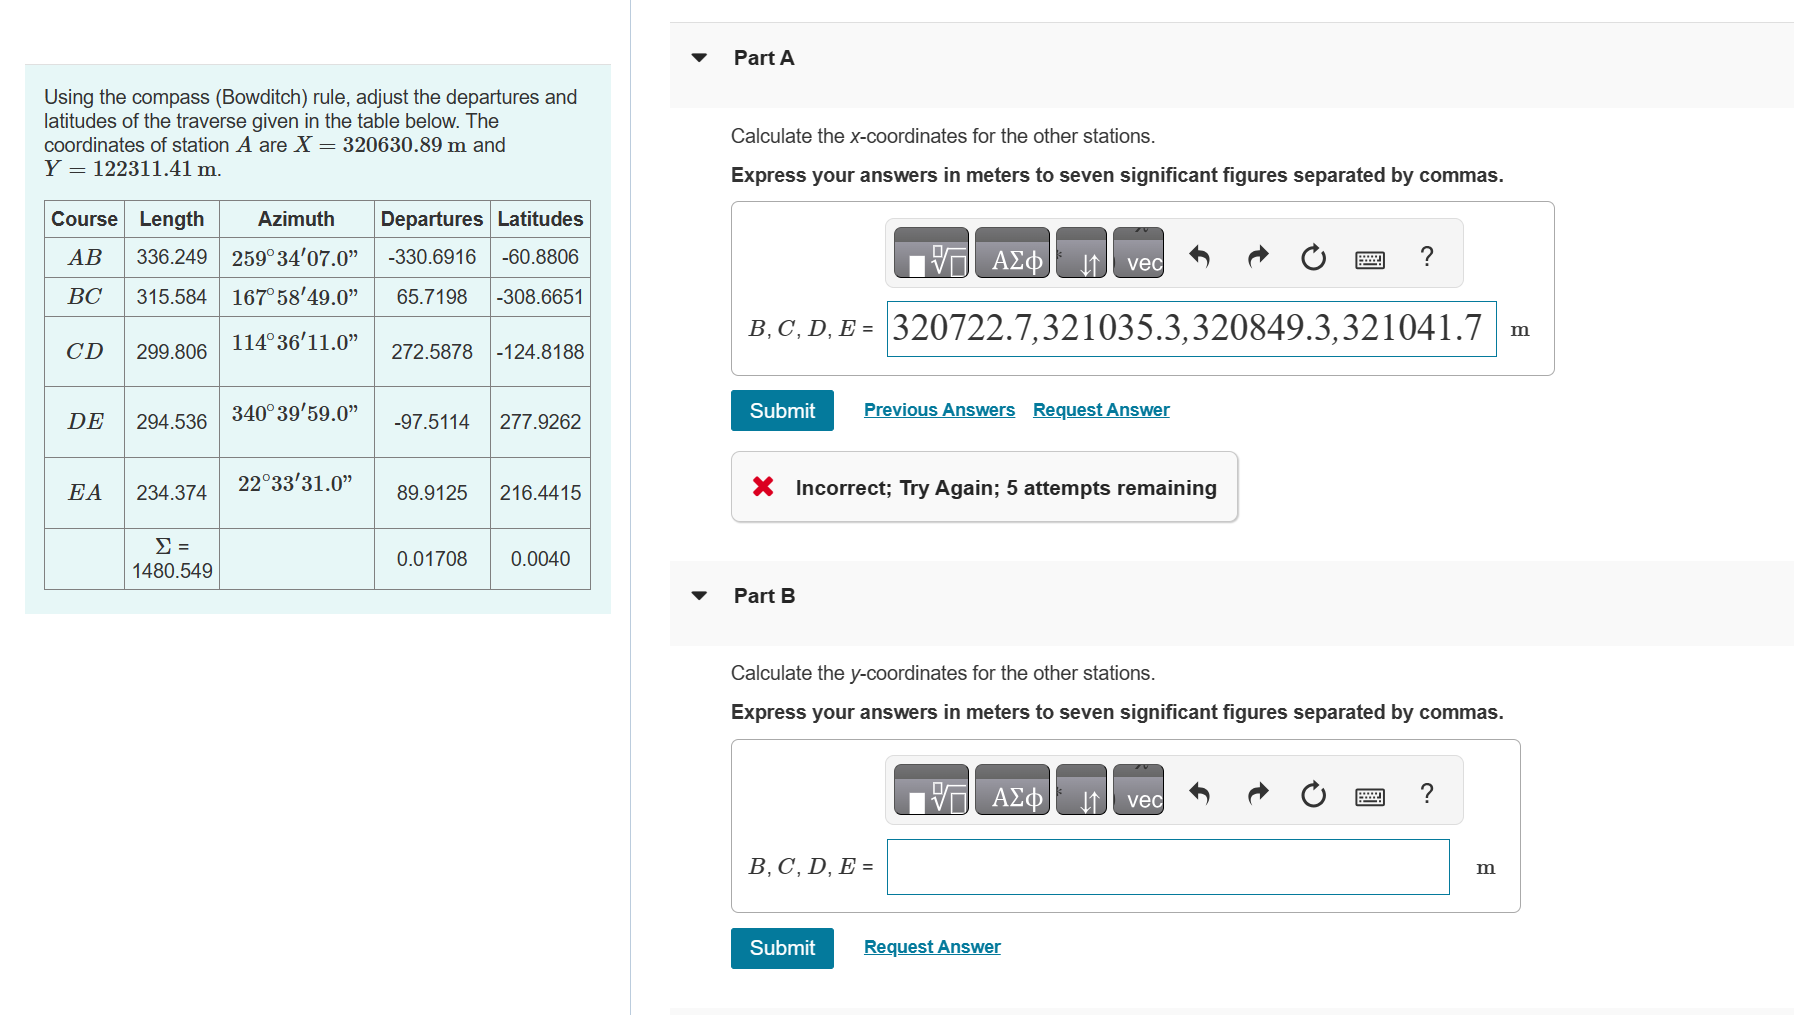Submit the Part A answer
Image resolution: width=1794 pixels, height=1015 pixels.
(x=782, y=410)
